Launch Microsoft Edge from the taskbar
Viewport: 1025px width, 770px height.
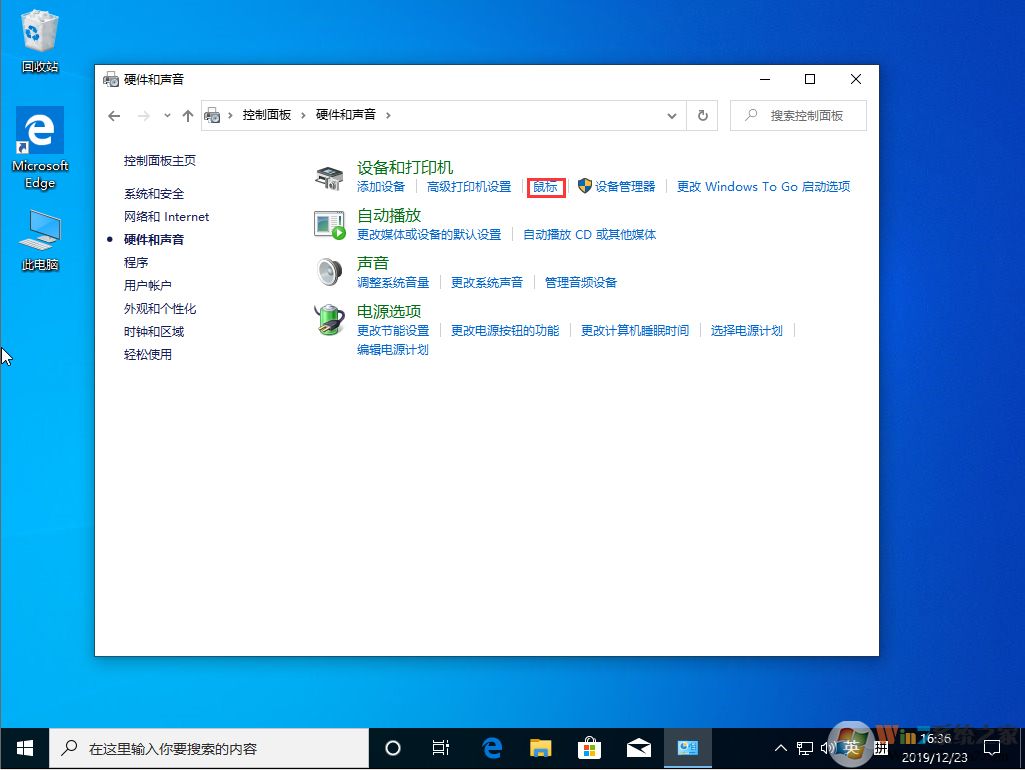(491, 747)
